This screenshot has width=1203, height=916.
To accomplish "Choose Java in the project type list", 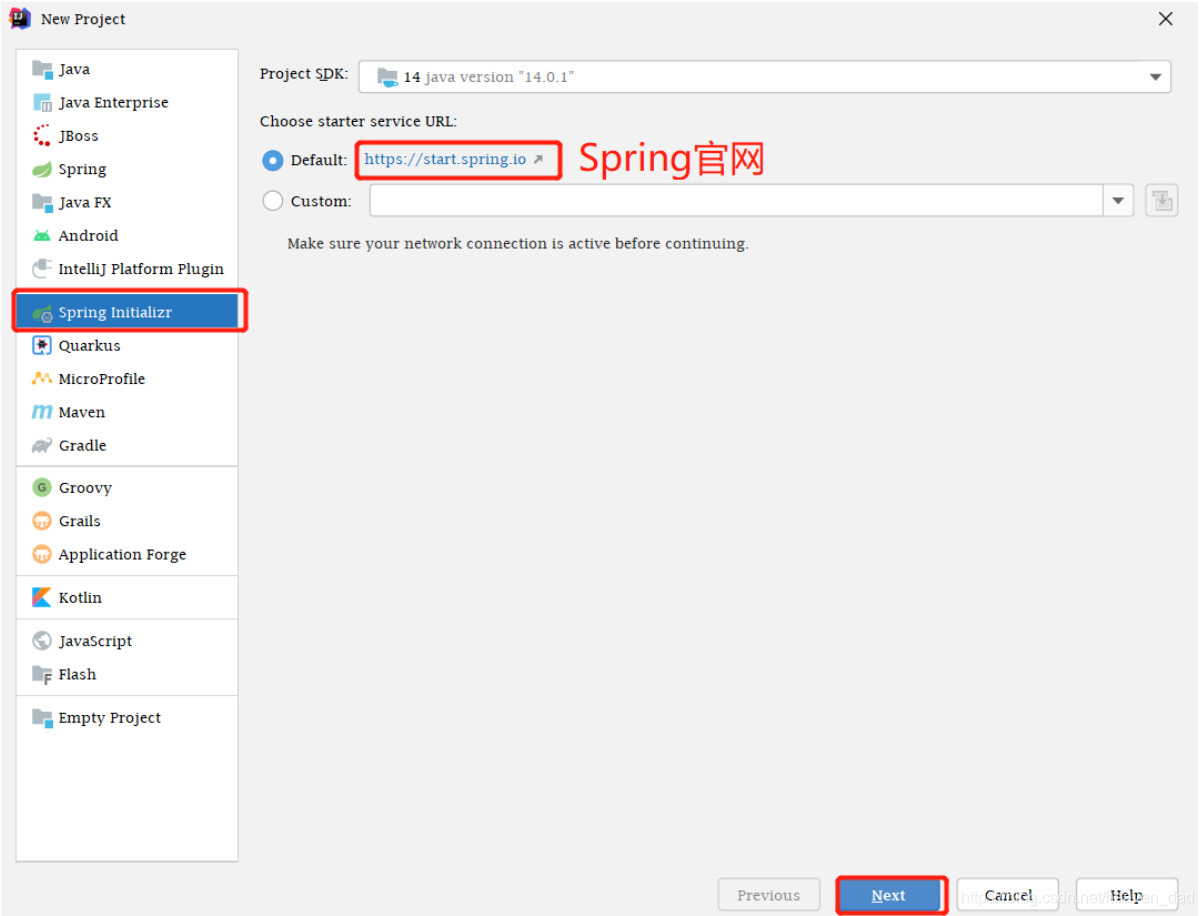I will pyautogui.click(x=127, y=69).
